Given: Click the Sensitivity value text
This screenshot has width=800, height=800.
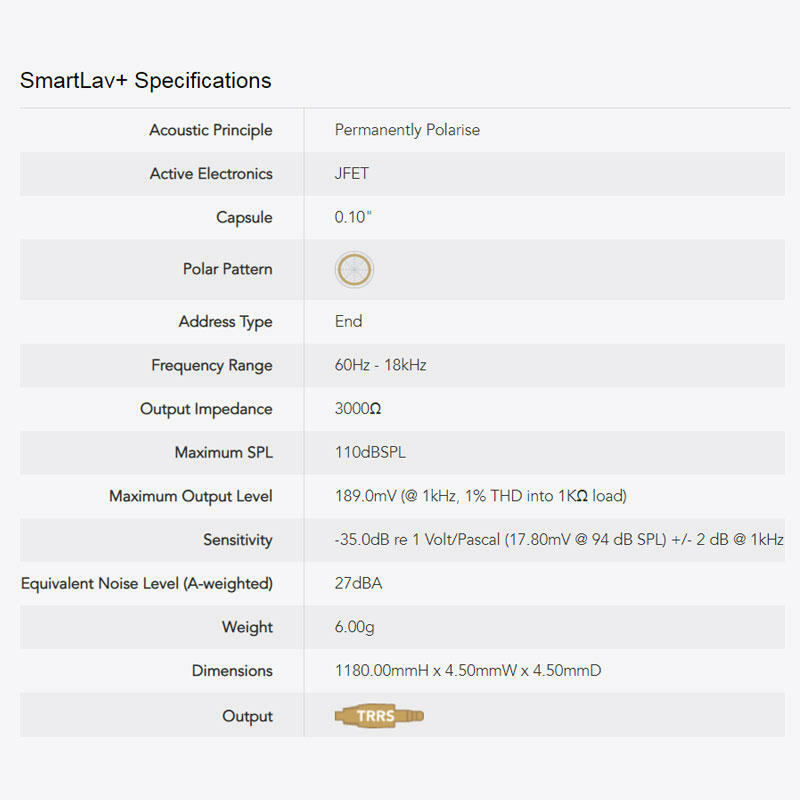Looking at the screenshot, I should point(559,540).
